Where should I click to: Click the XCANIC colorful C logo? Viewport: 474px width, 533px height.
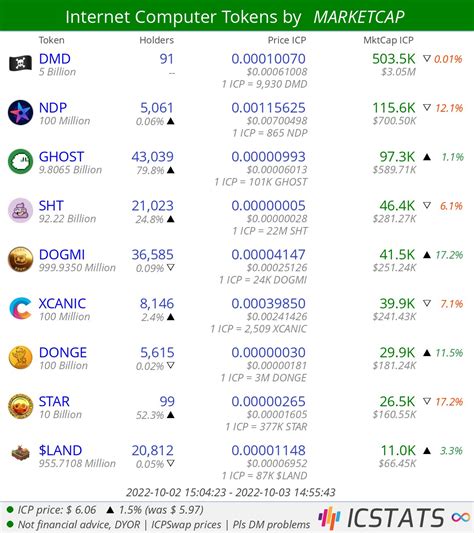(20, 308)
